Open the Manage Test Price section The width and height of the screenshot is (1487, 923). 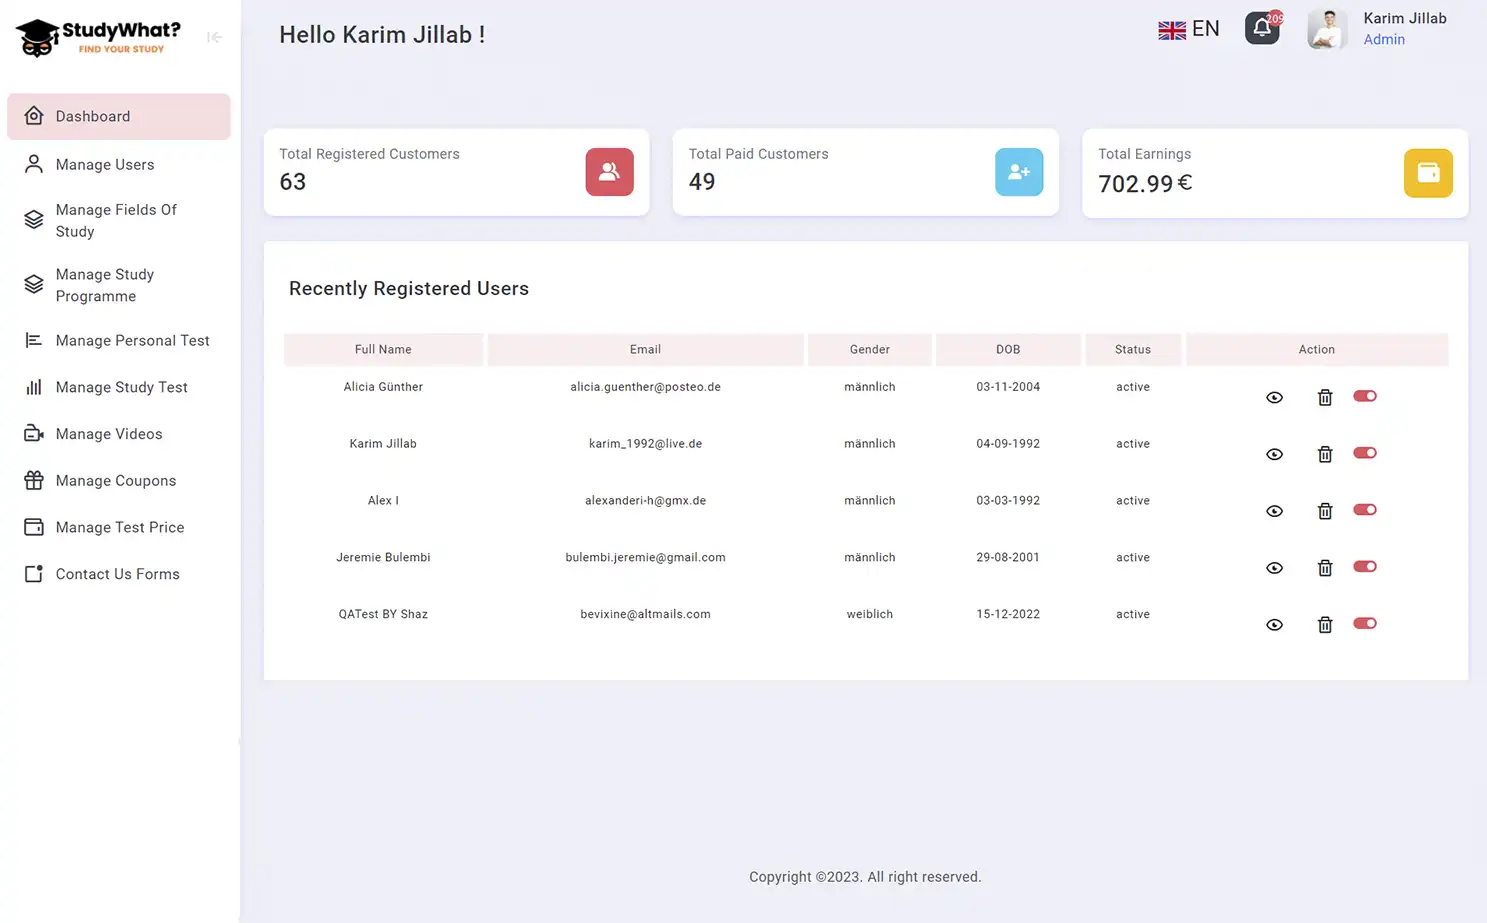coord(120,527)
